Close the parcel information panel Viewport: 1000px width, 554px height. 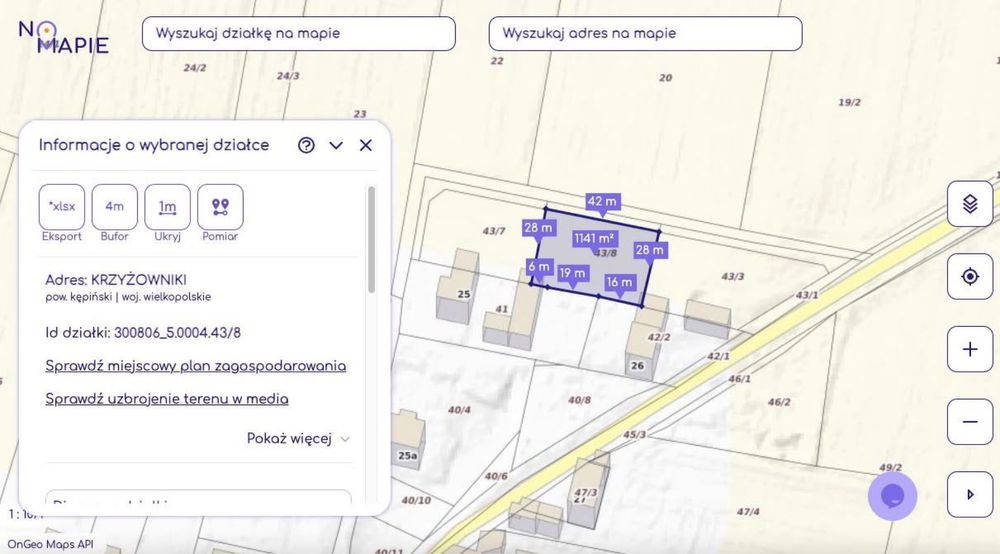[365, 145]
